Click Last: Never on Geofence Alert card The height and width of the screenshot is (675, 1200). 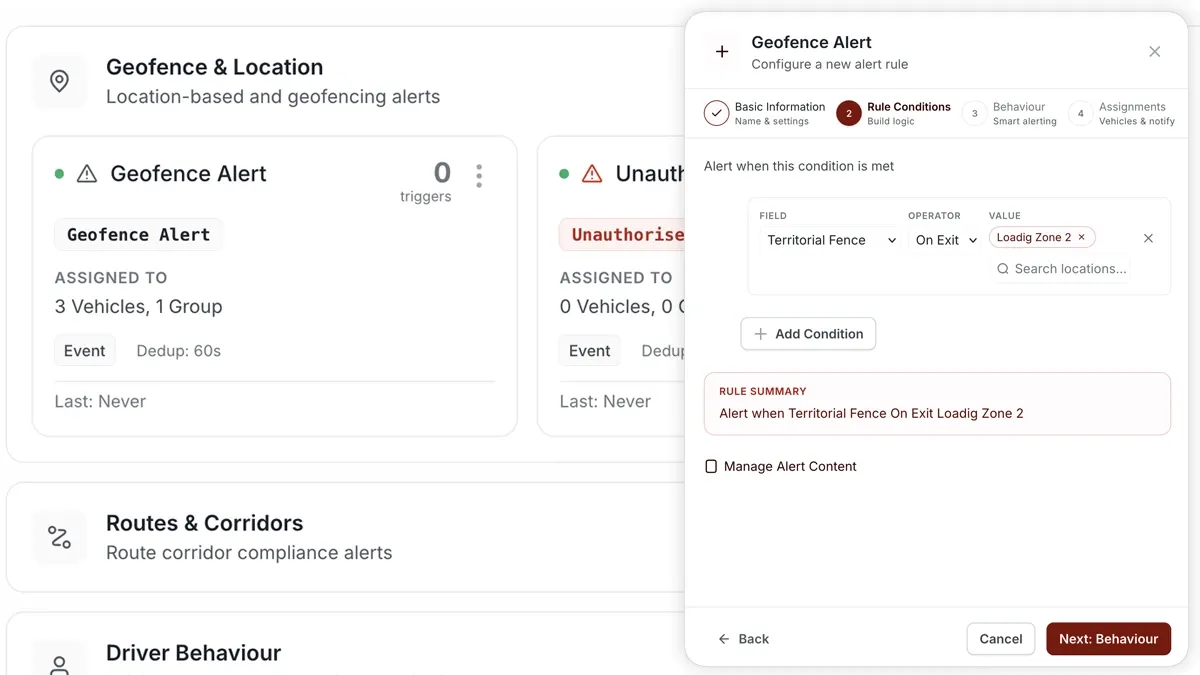[x=100, y=401]
